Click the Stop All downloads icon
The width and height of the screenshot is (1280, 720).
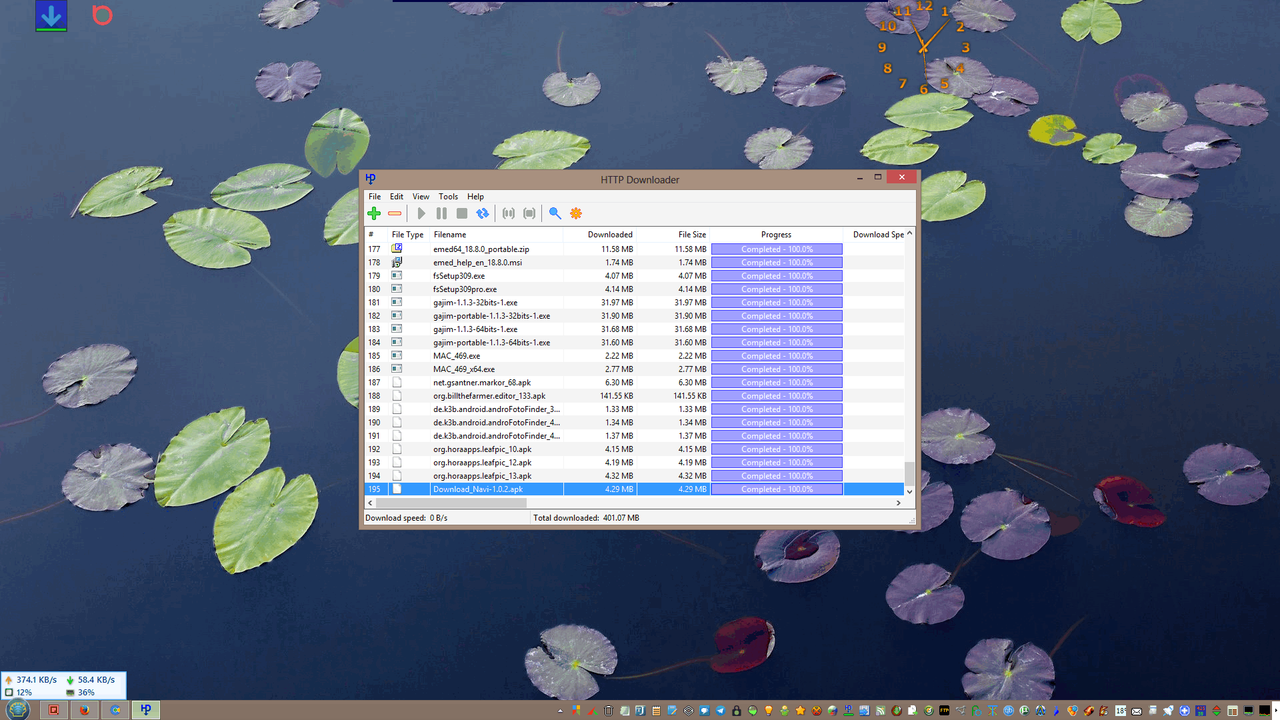[x=529, y=213]
